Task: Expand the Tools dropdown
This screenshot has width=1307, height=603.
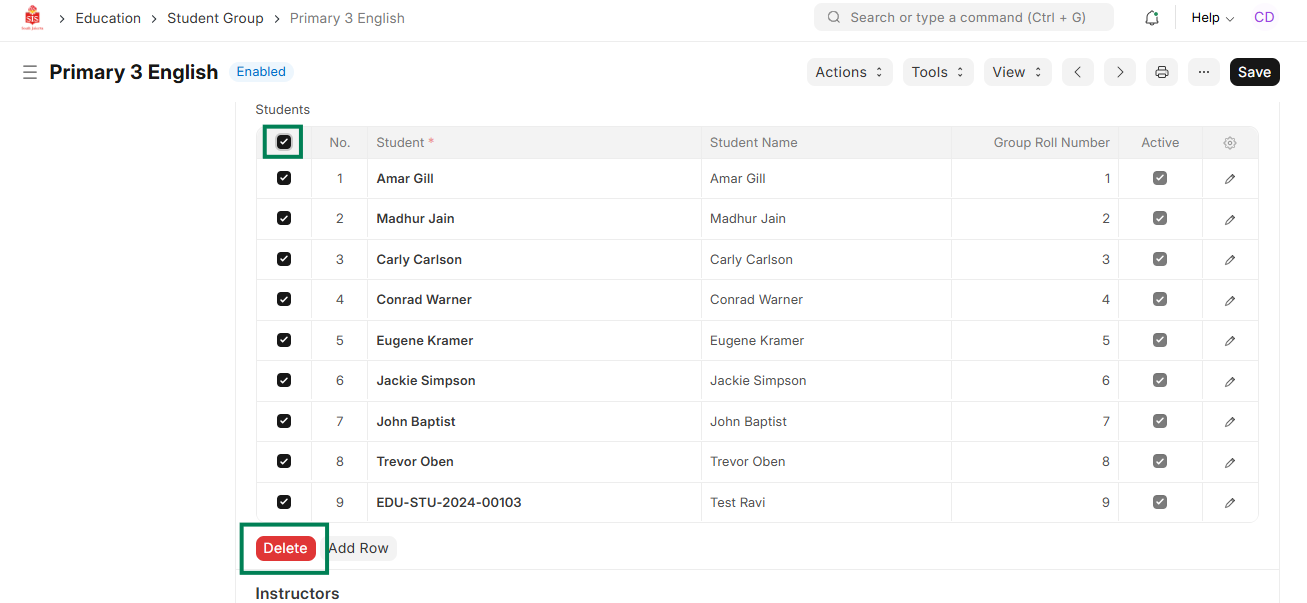Action: pyautogui.click(x=937, y=72)
